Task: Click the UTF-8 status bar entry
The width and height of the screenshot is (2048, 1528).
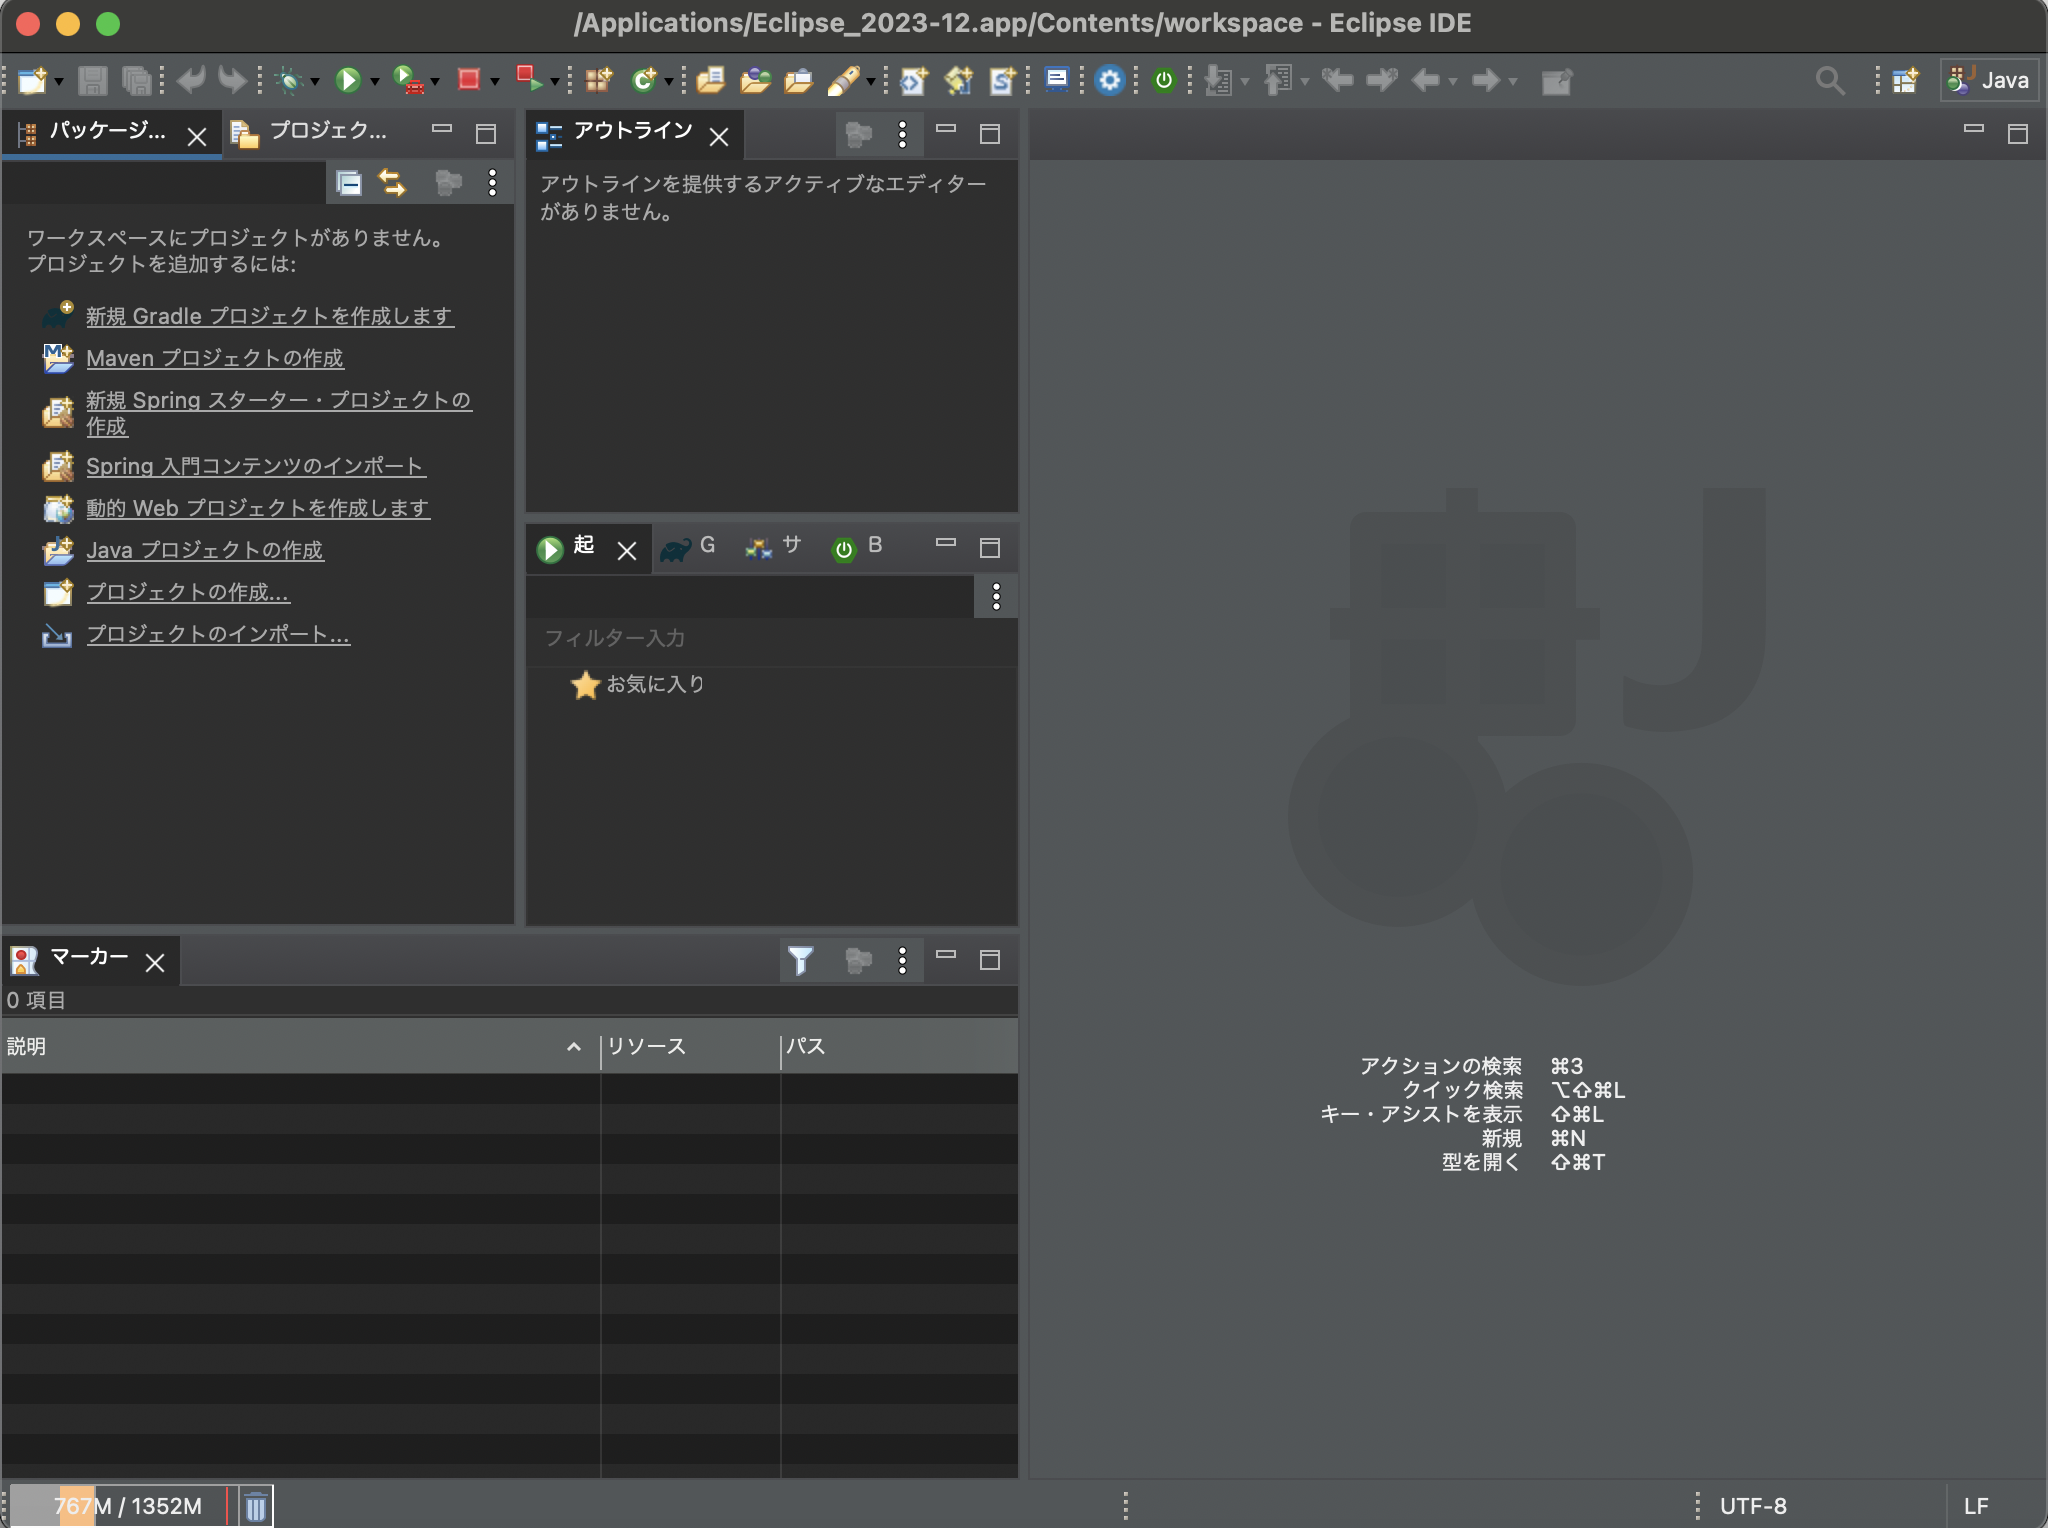Action: coord(1753,1506)
